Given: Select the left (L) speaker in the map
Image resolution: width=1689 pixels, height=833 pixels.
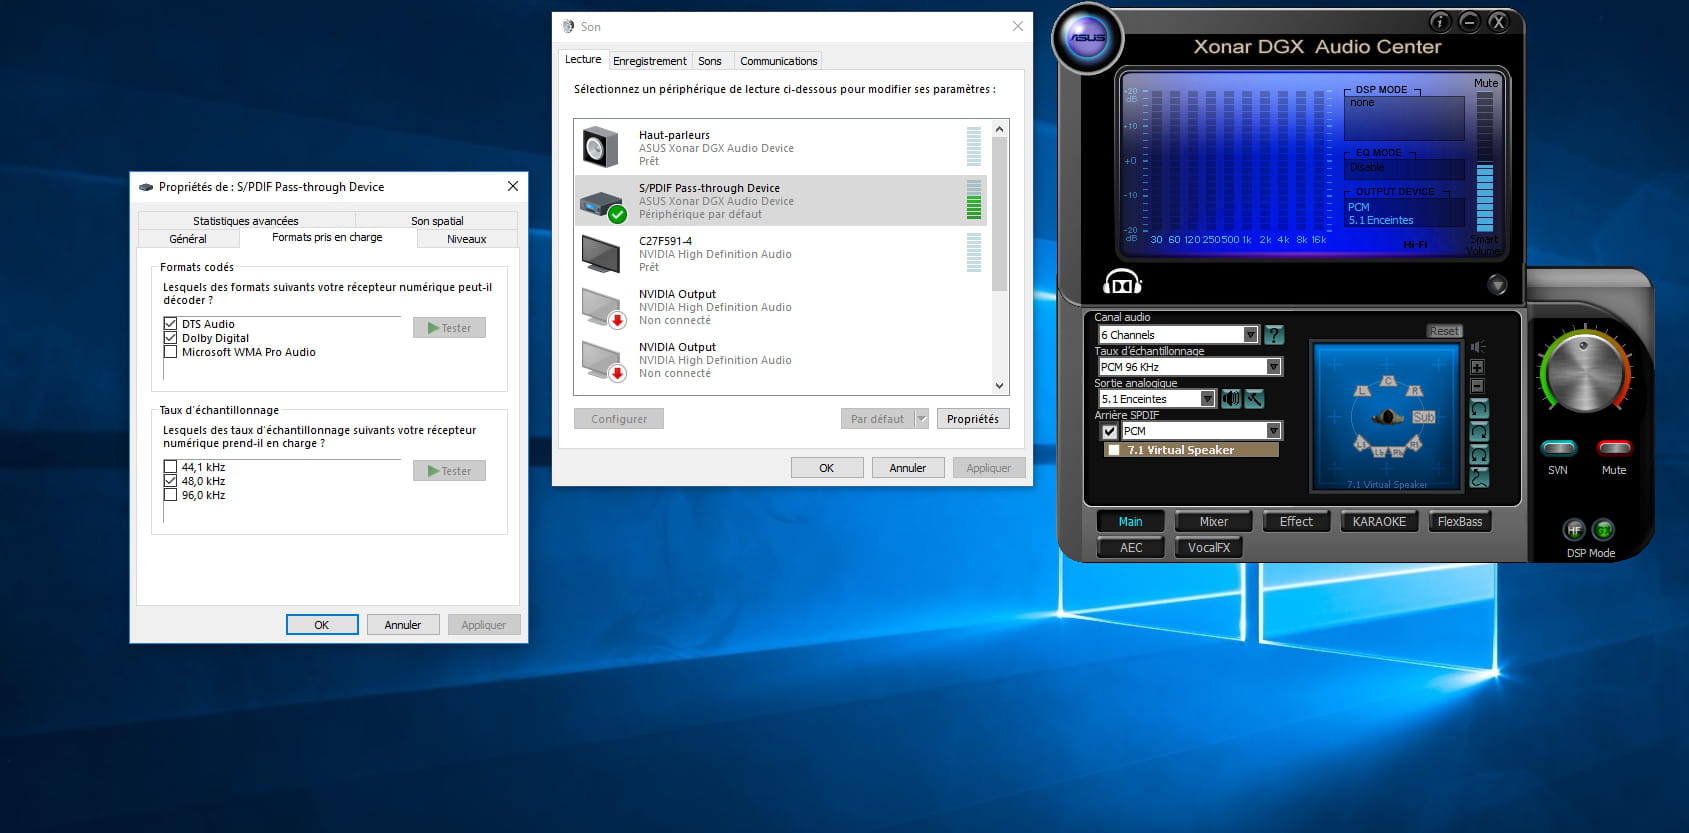Looking at the screenshot, I should (1362, 391).
